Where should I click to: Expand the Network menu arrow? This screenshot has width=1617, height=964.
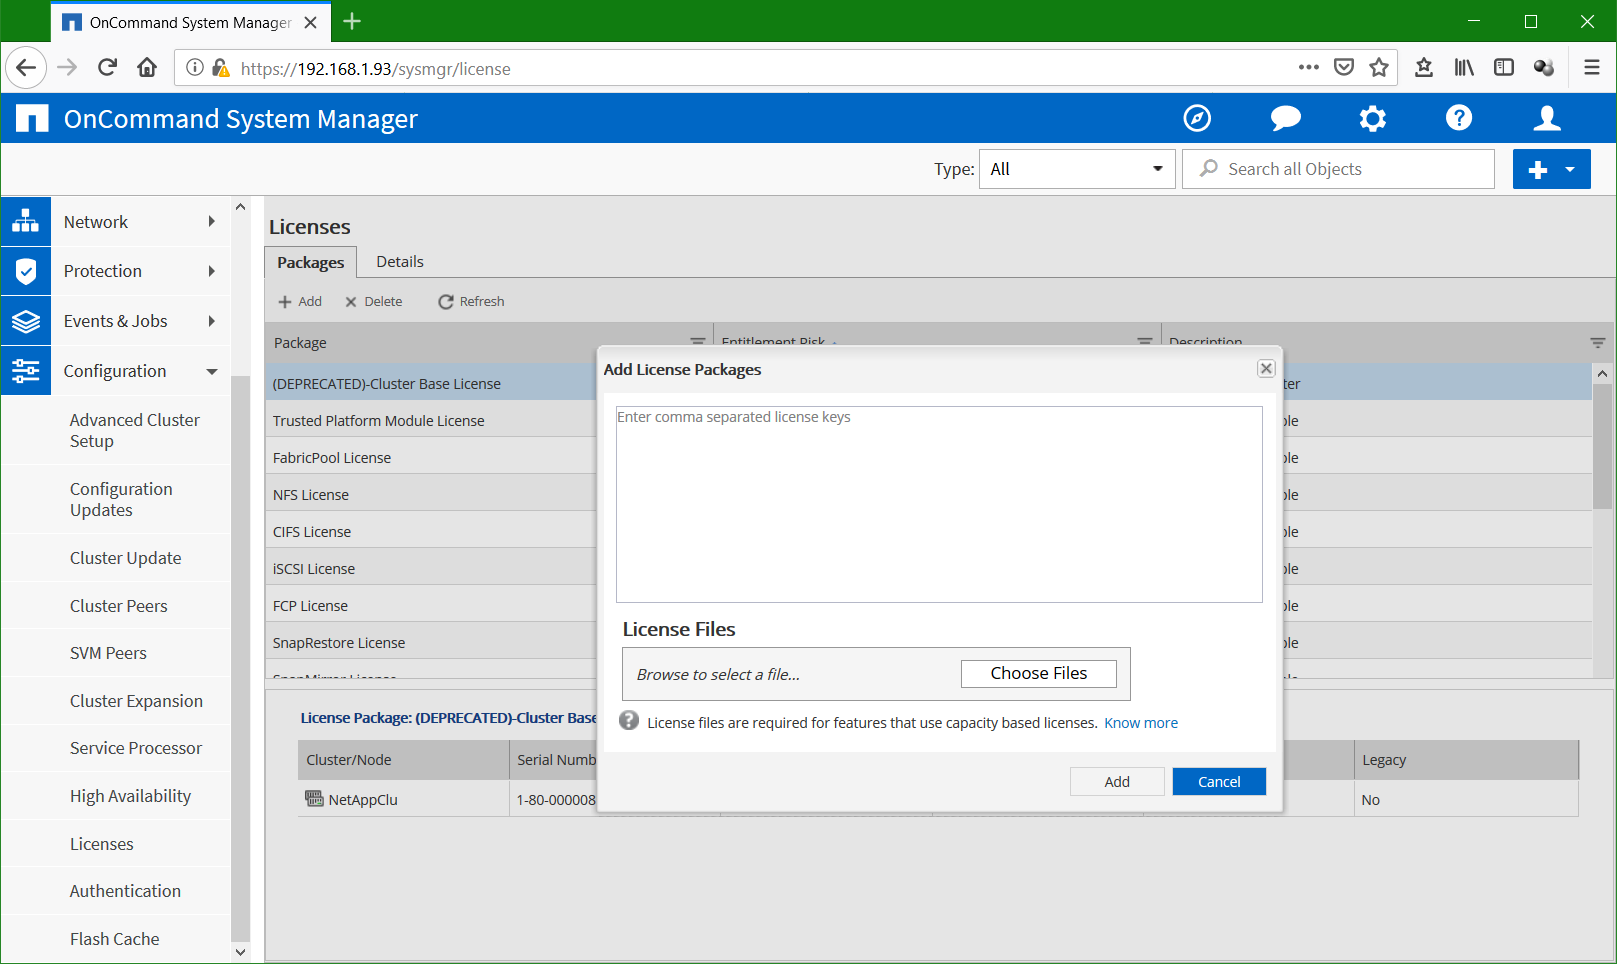pyautogui.click(x=211, y=221)
